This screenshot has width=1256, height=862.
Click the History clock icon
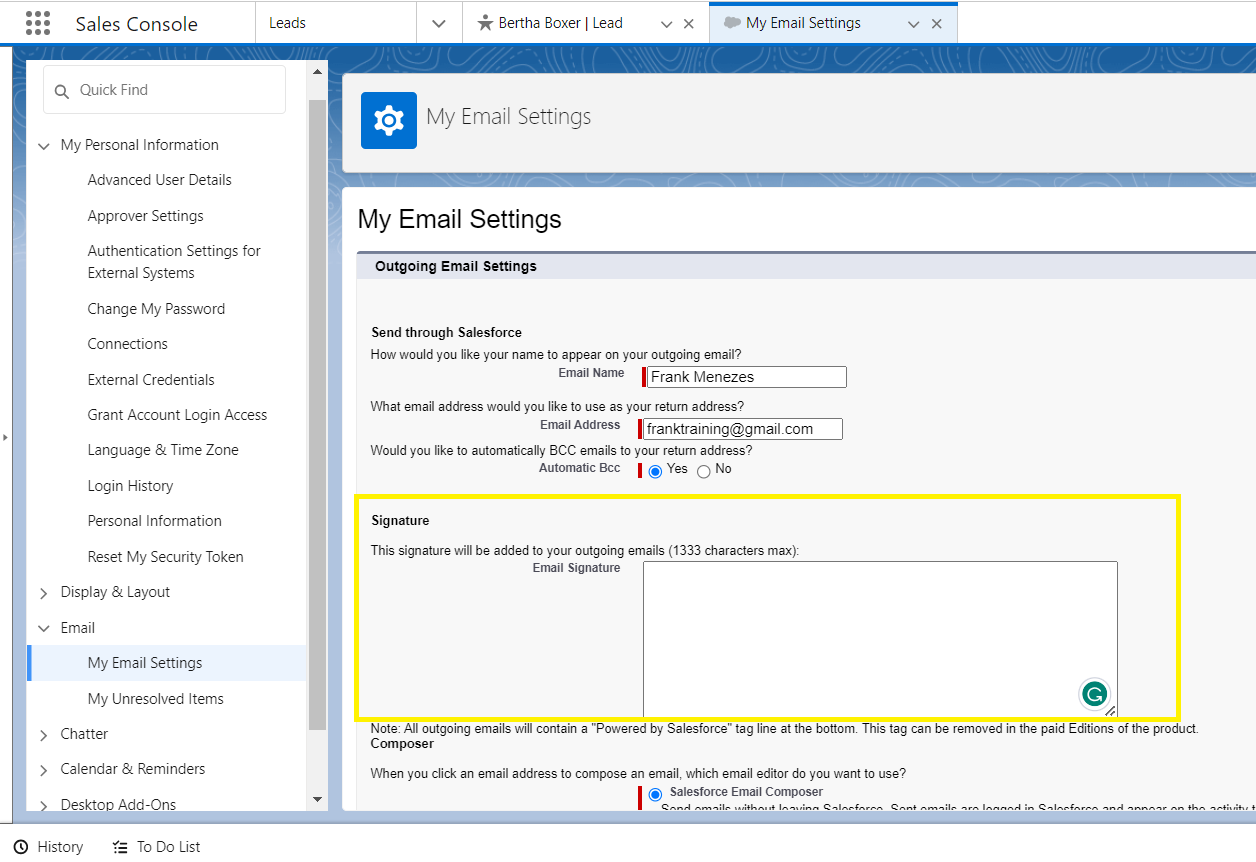point(21,847)
